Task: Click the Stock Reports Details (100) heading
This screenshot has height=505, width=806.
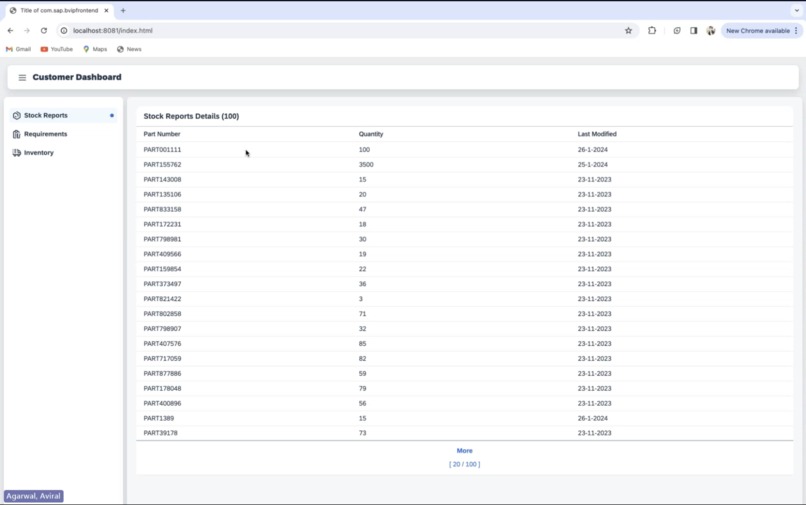Action: click(191, 116)
